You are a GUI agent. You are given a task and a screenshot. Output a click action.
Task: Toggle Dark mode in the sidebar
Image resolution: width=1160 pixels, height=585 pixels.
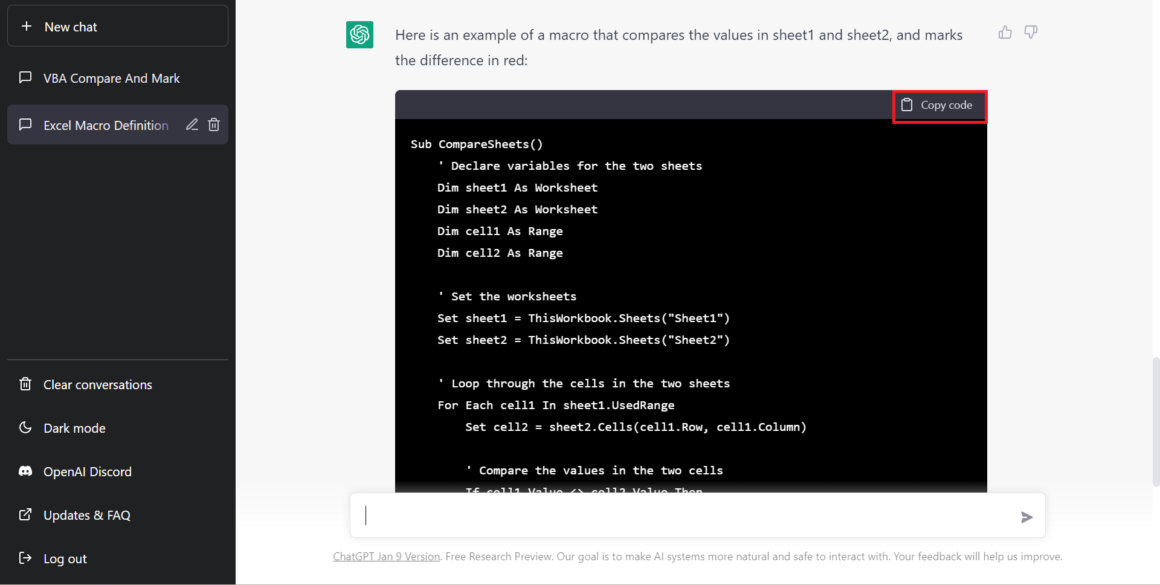pyautogui.click(x=74, y=428)
